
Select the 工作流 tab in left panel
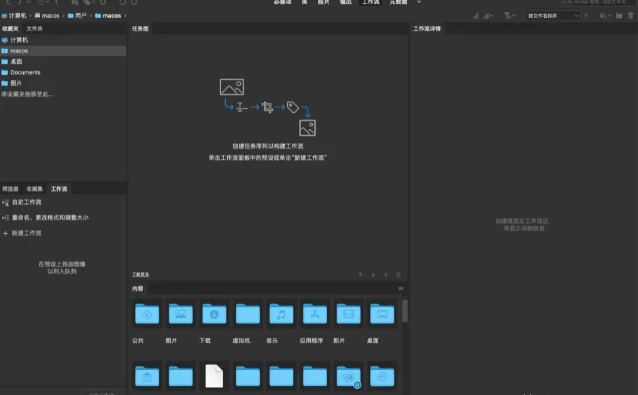(x=59, y=189)
